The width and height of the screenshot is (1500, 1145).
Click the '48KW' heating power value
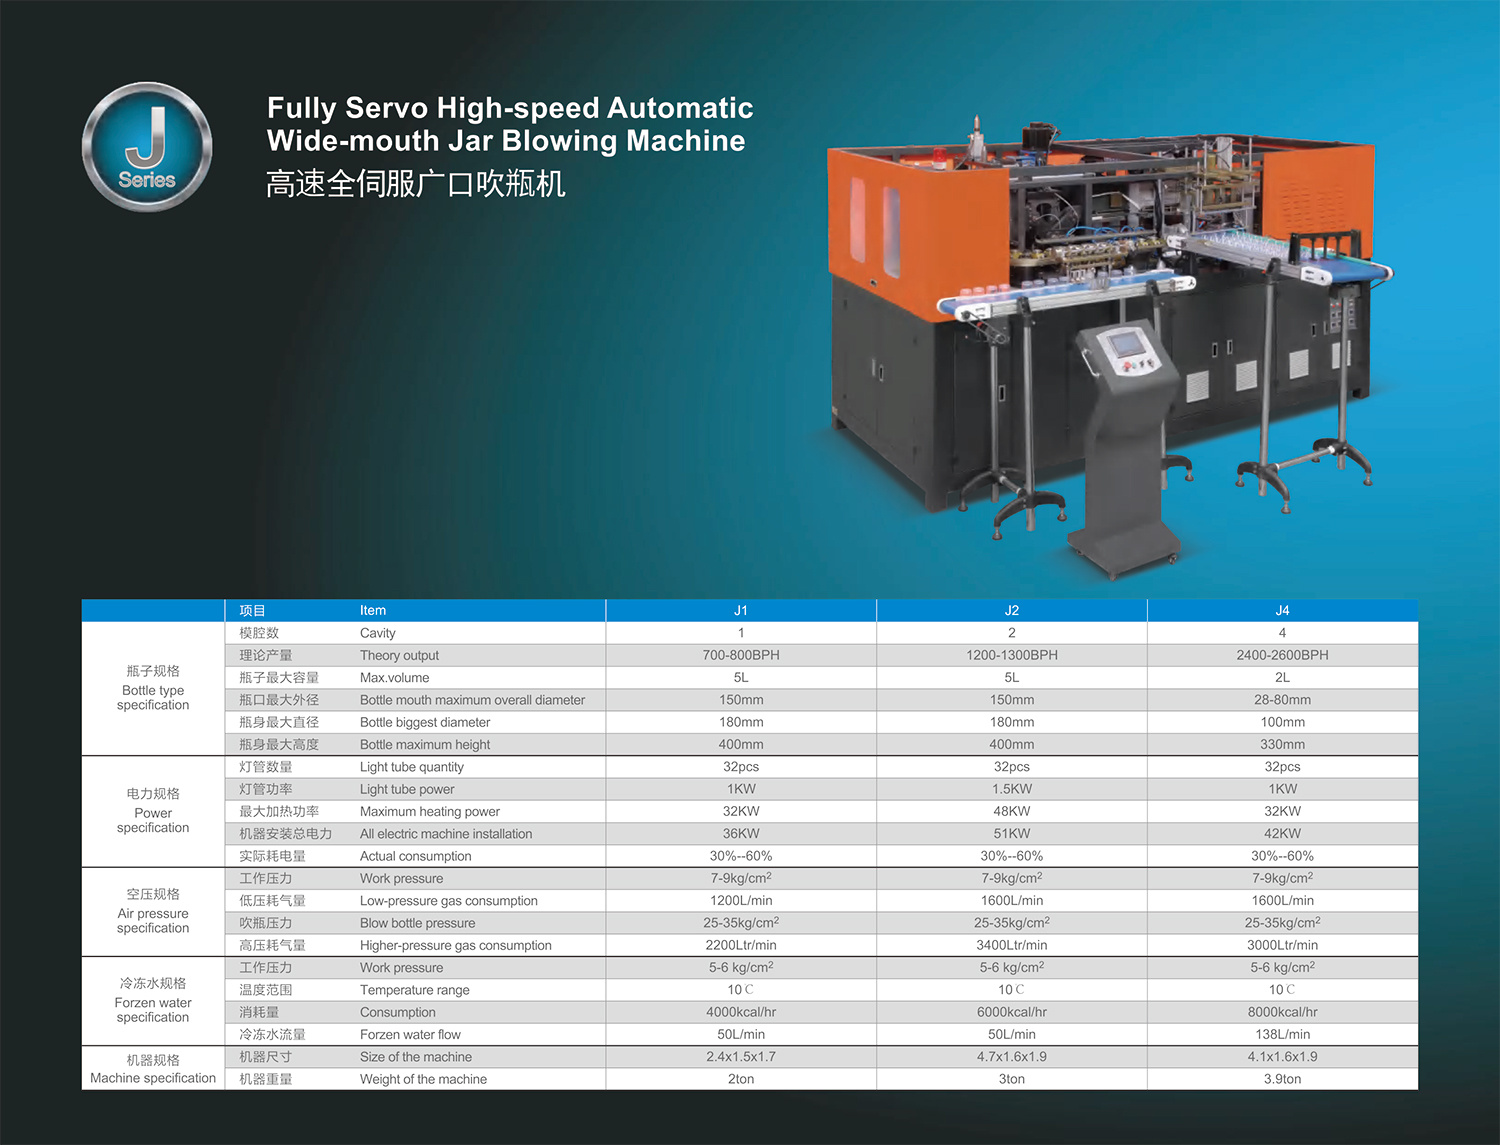[x=1012, y=811]
